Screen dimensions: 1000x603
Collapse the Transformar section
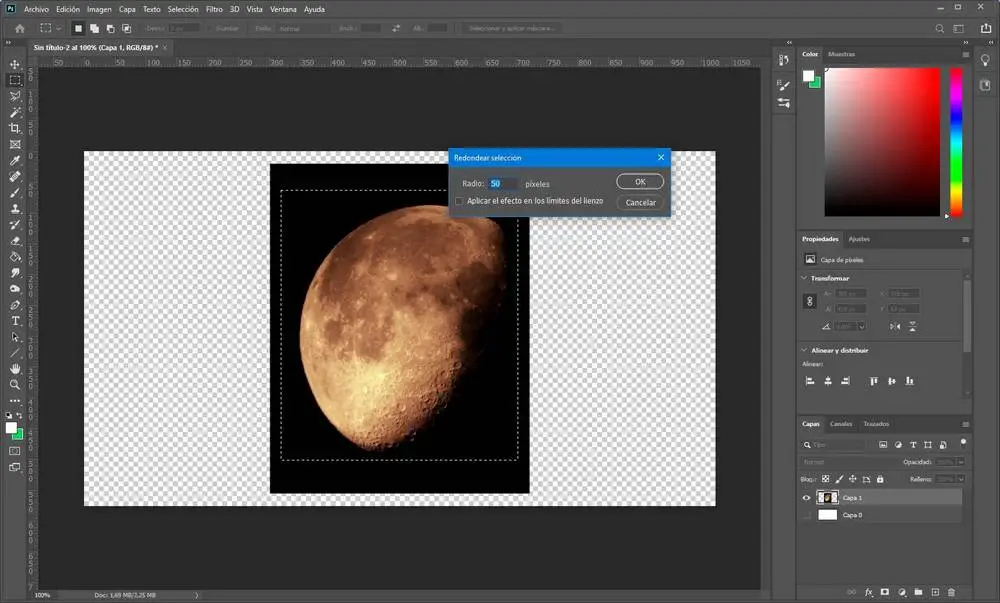pos(805,278)
